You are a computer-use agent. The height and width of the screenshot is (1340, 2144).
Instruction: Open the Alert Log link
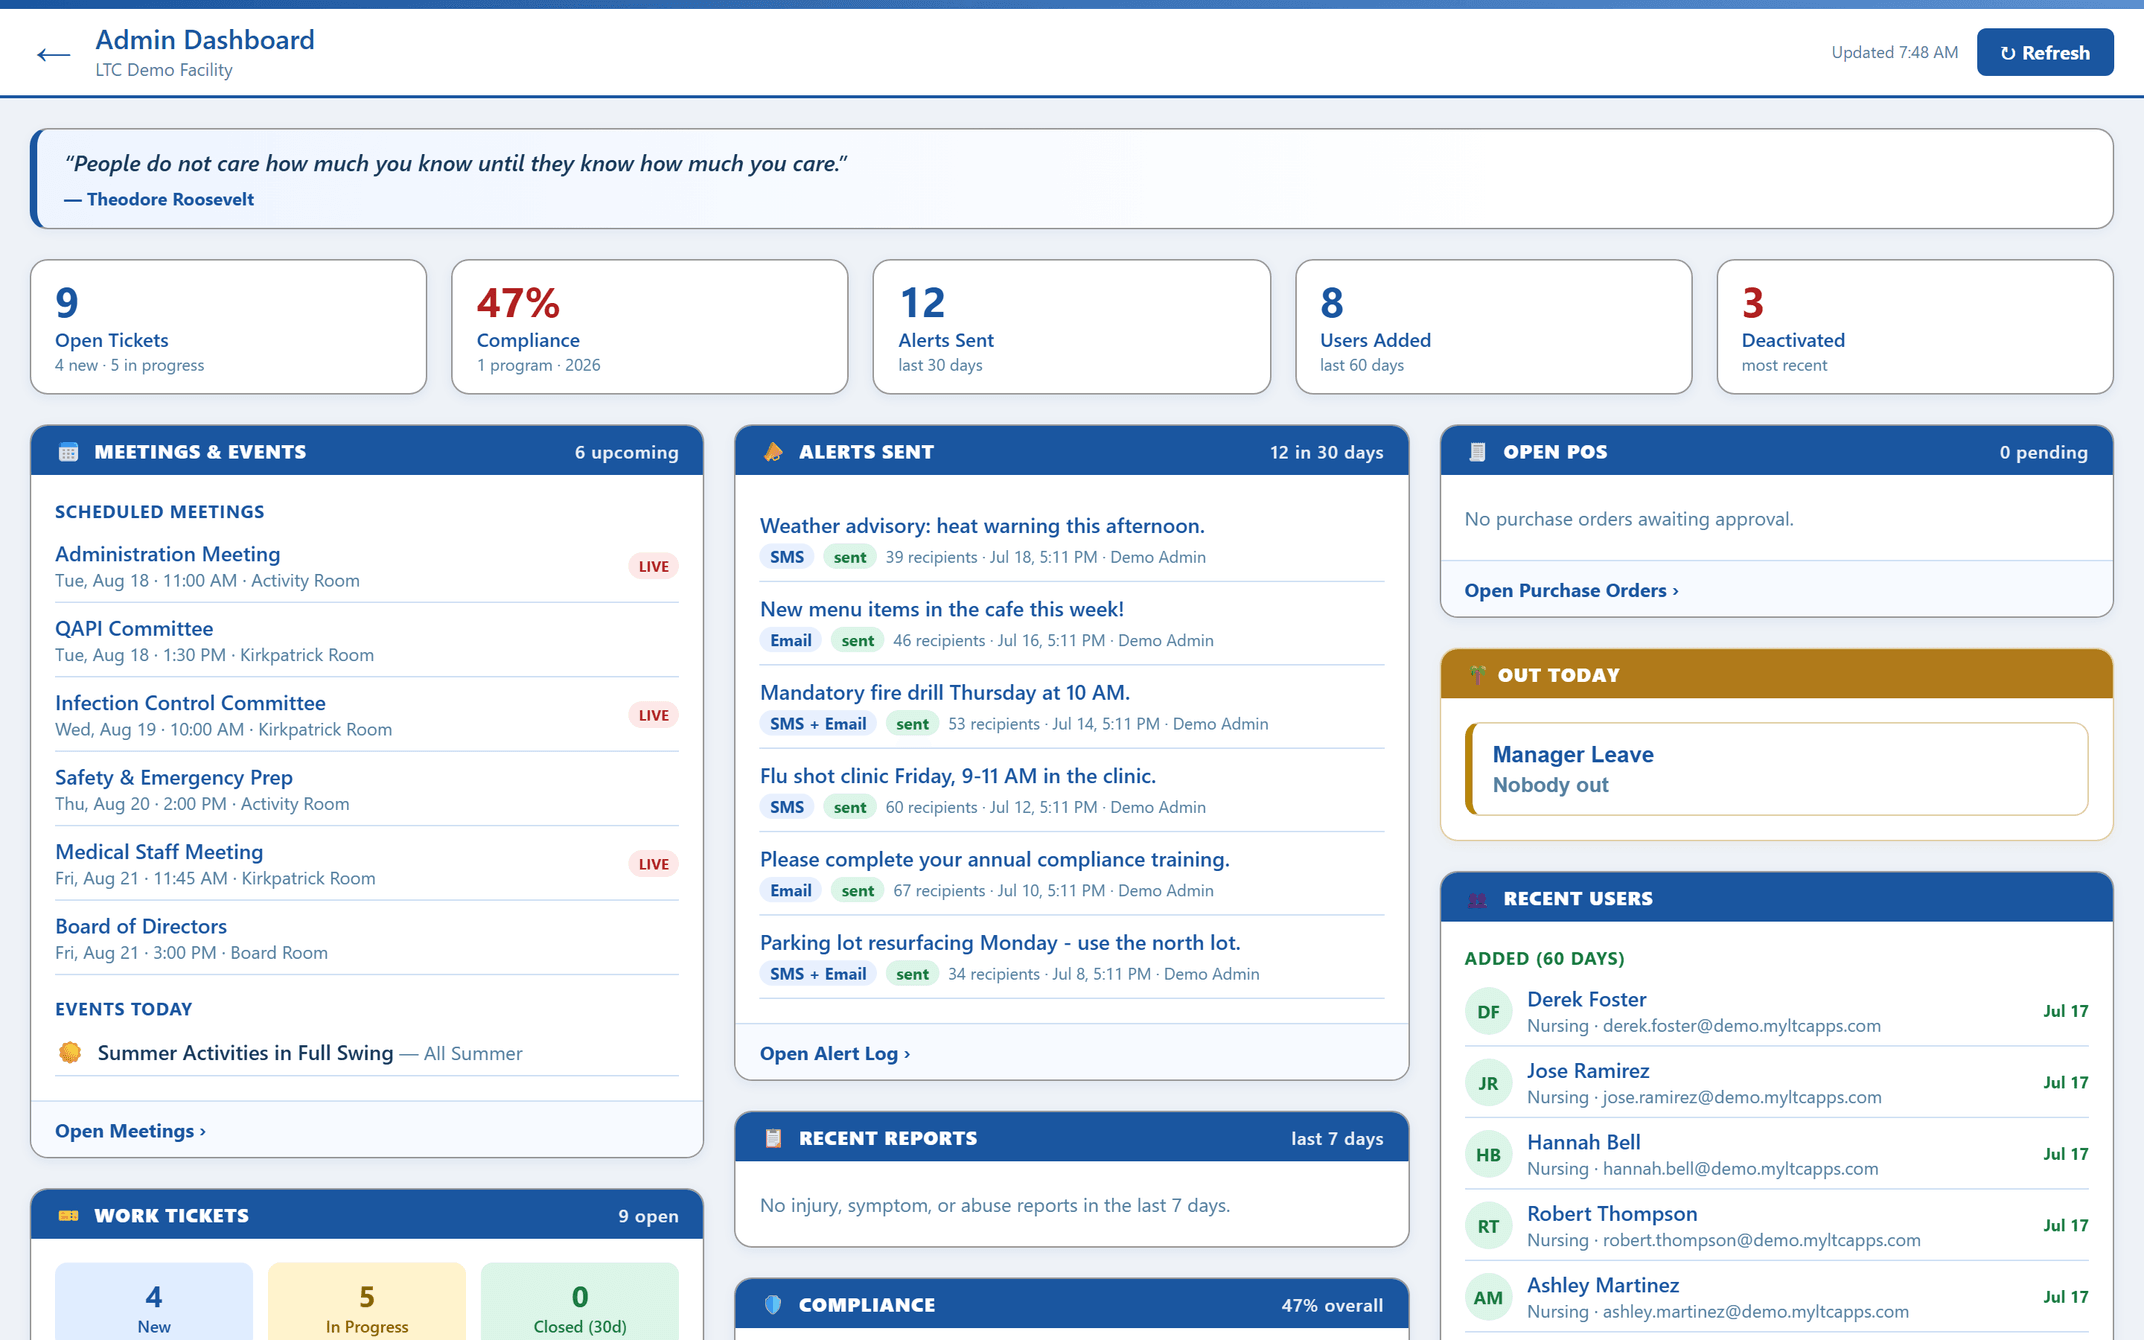coord(835,1053)
